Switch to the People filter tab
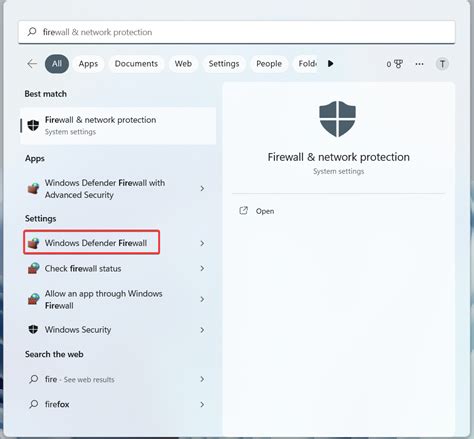This screenshot has height=439, width=474. (x=269, y=64)
